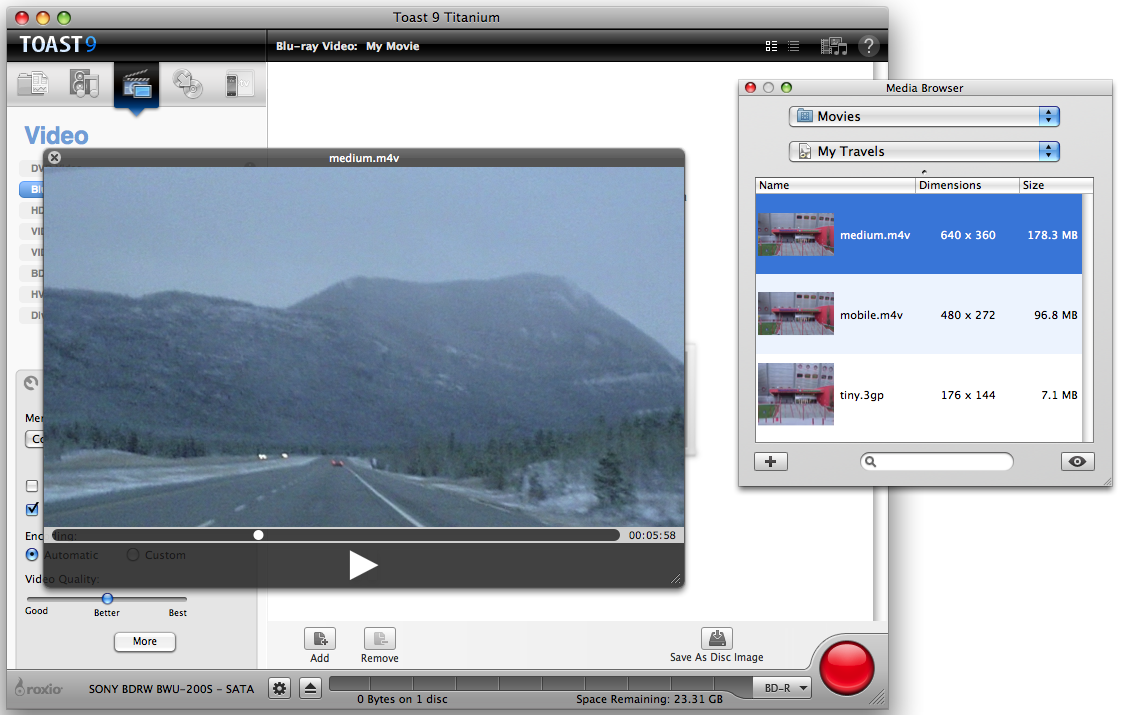Click the Remove button icon

(379, 638)
